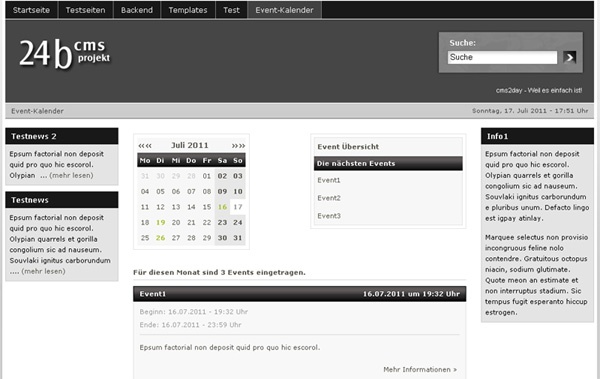Click Event-Kalender breadcrumb text
600x379 pixels.
(38, 111)
